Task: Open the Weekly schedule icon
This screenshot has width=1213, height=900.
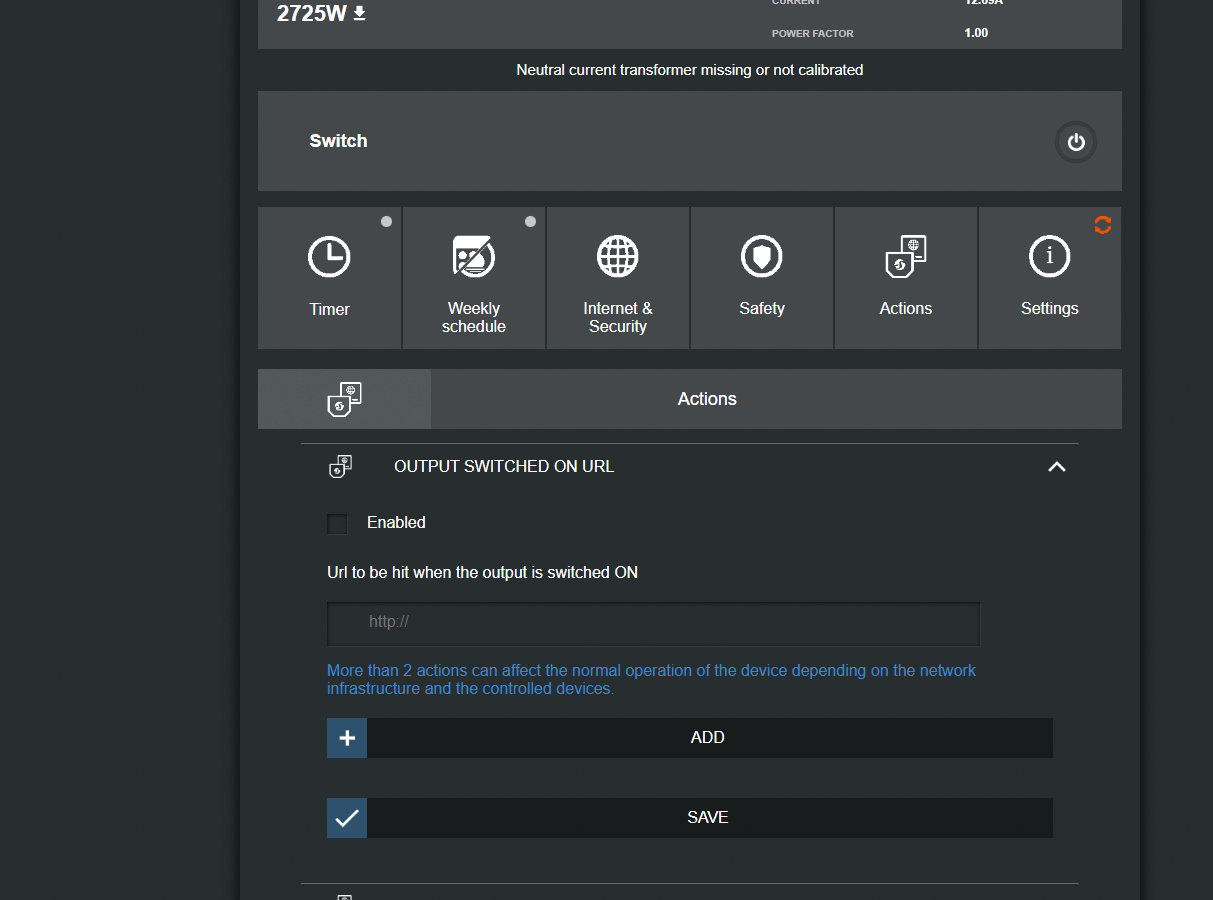Action: pos(473,257)
